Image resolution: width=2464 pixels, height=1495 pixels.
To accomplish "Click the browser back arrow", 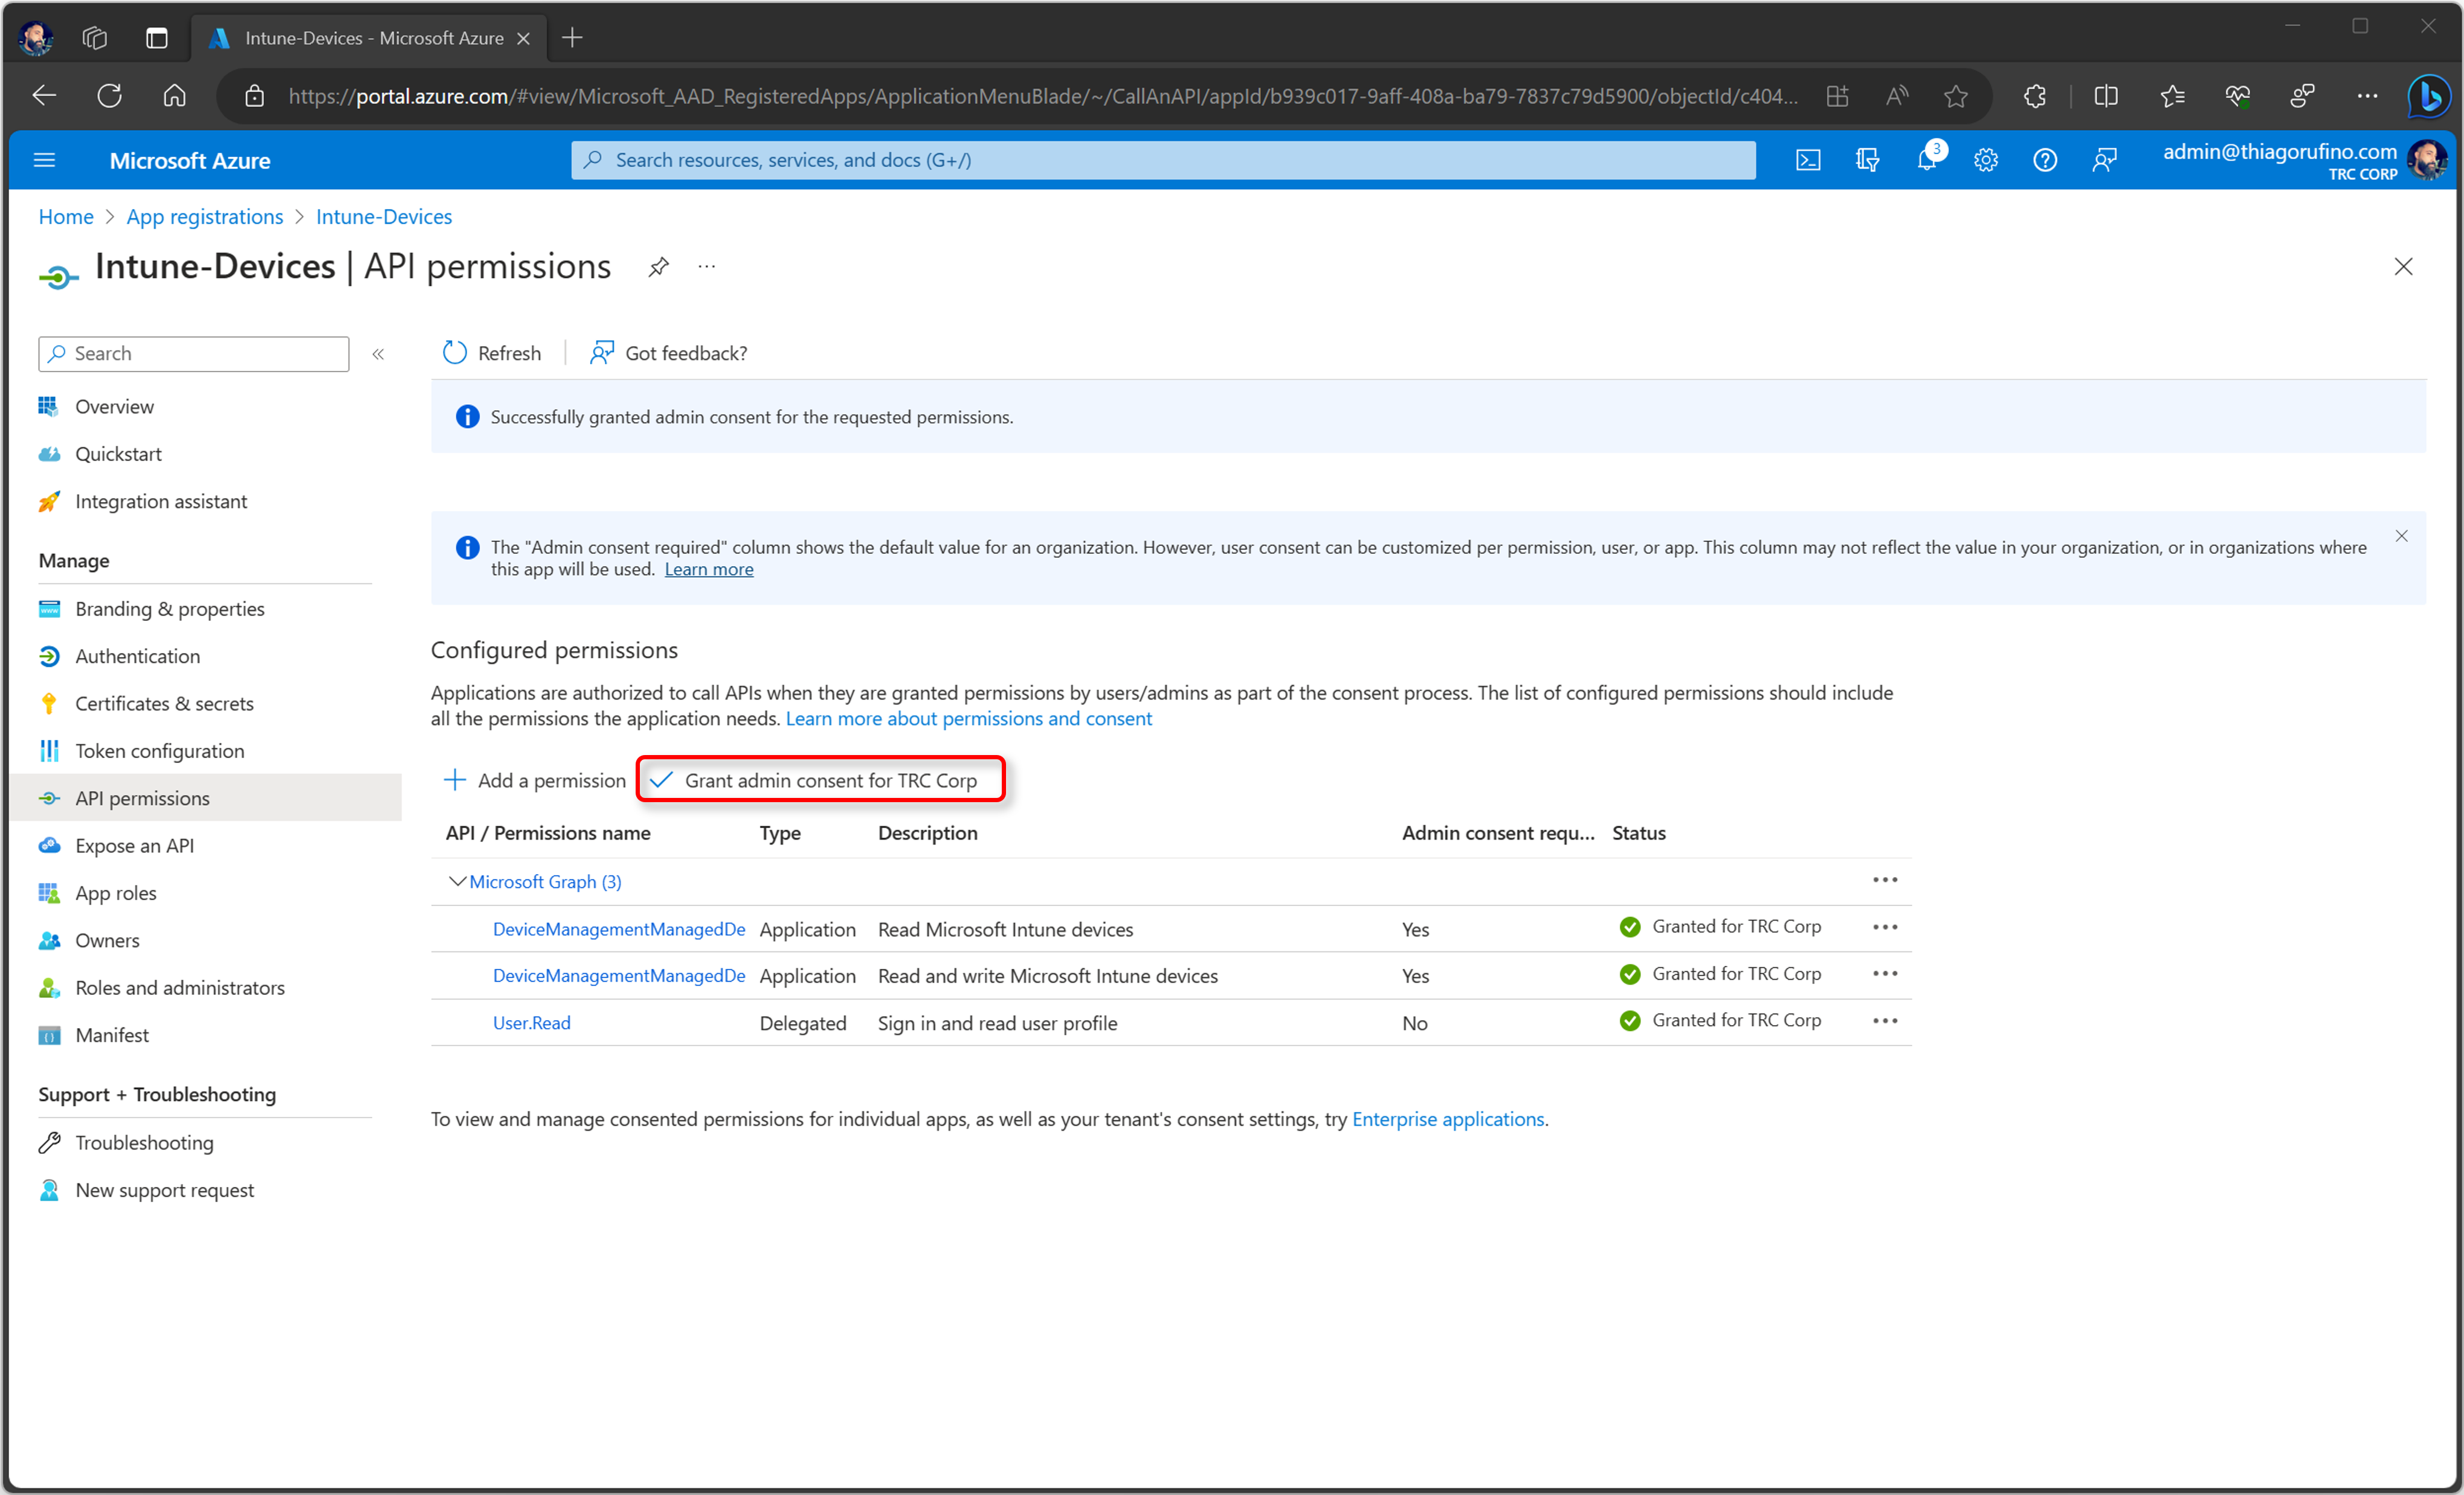I will click(x=44, y=96).
